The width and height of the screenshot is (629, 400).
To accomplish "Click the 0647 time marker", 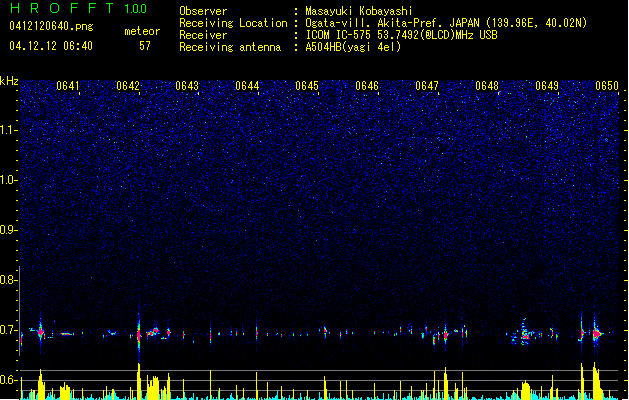I will click(x=427, y=86).
